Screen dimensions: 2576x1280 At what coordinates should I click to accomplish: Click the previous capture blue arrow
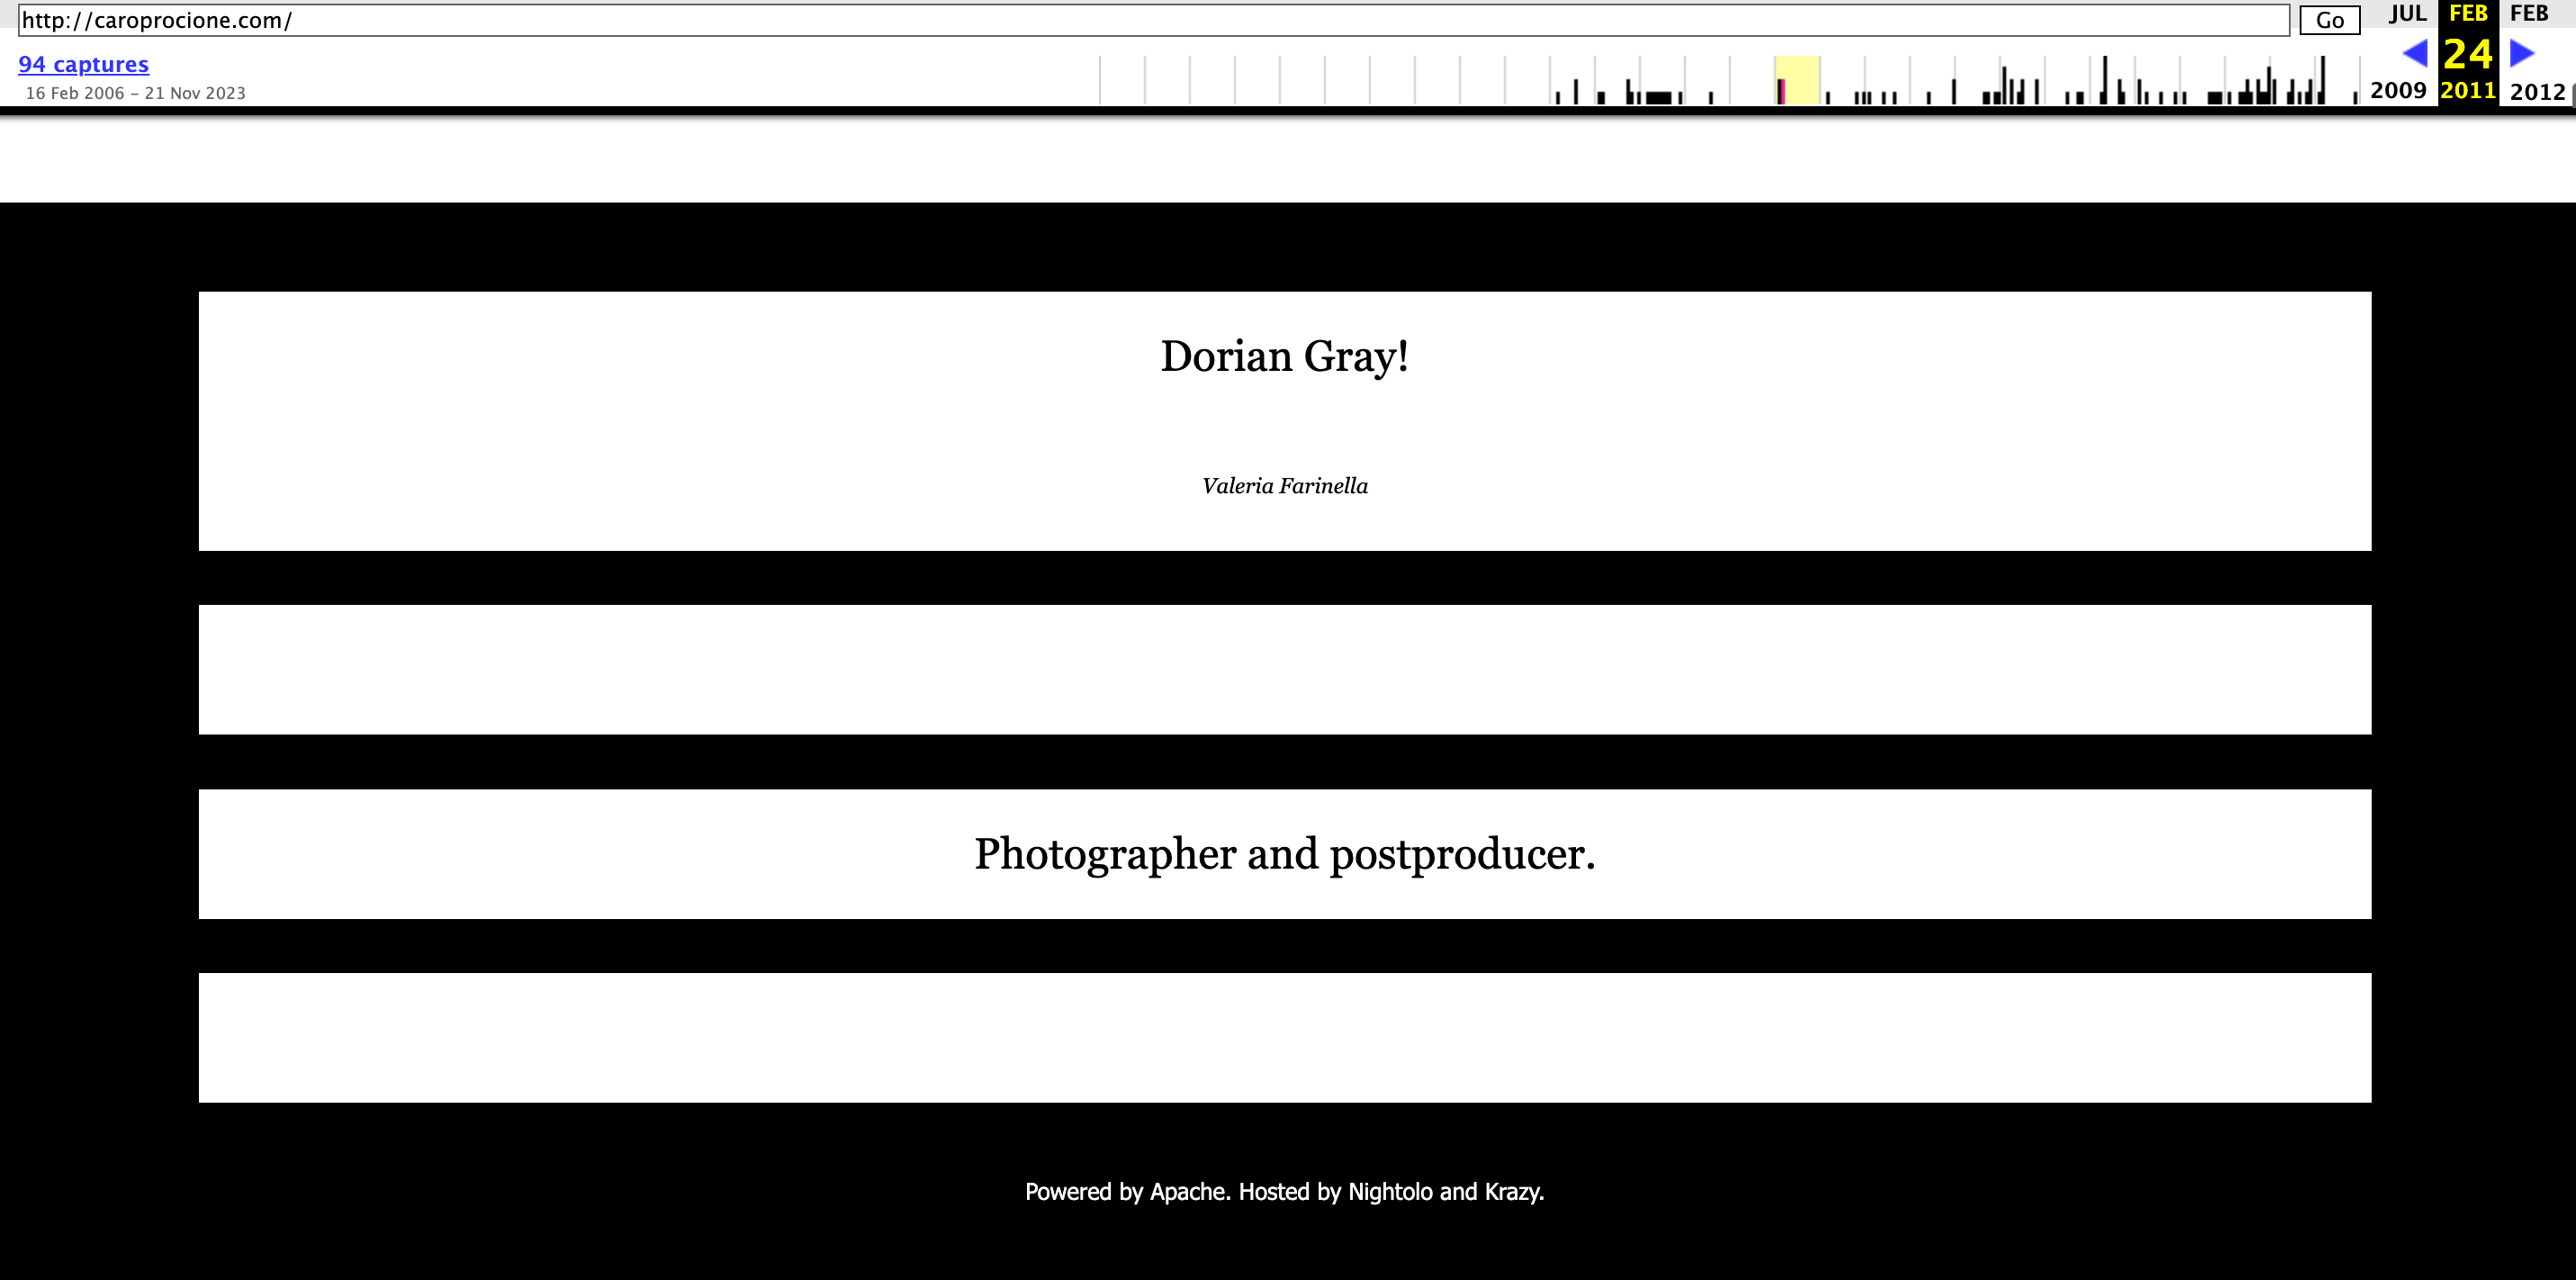(x=2414, y=53)
